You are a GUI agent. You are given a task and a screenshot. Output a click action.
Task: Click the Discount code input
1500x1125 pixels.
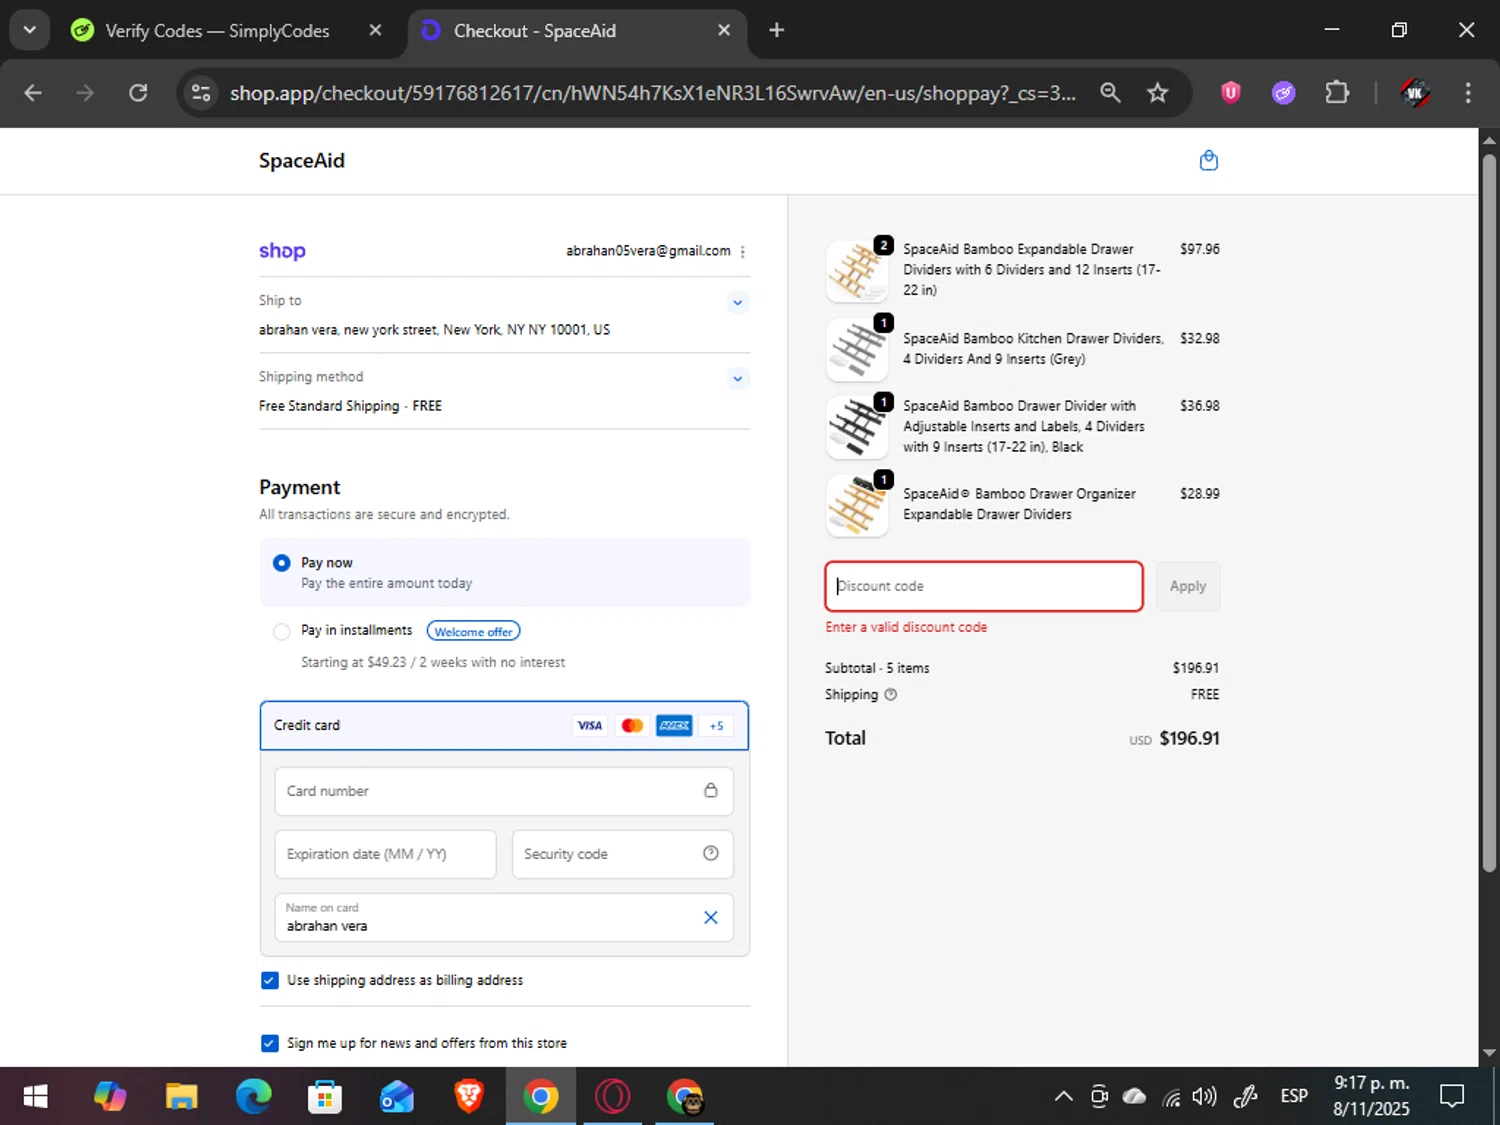pos(984,586)
